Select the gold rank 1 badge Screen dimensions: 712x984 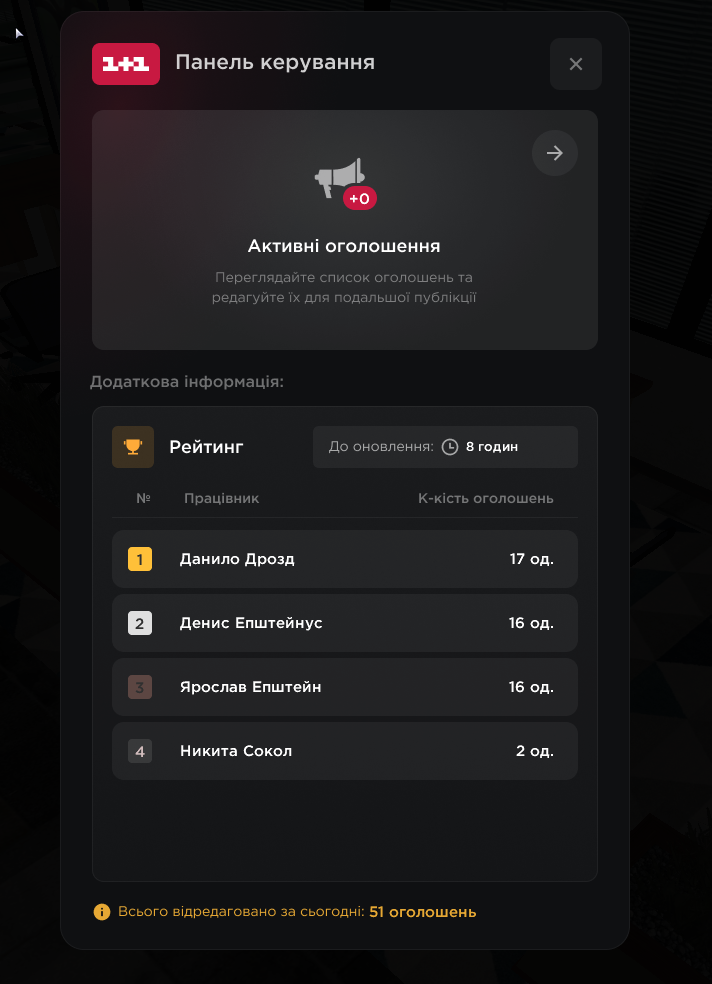[x=140, y=559]
